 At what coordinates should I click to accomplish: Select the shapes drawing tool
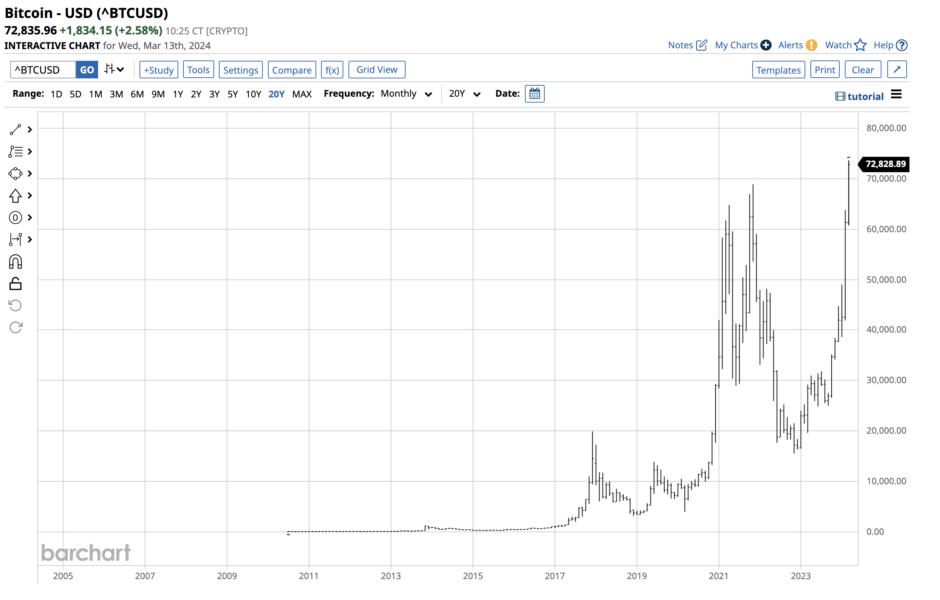click(15, 174)
